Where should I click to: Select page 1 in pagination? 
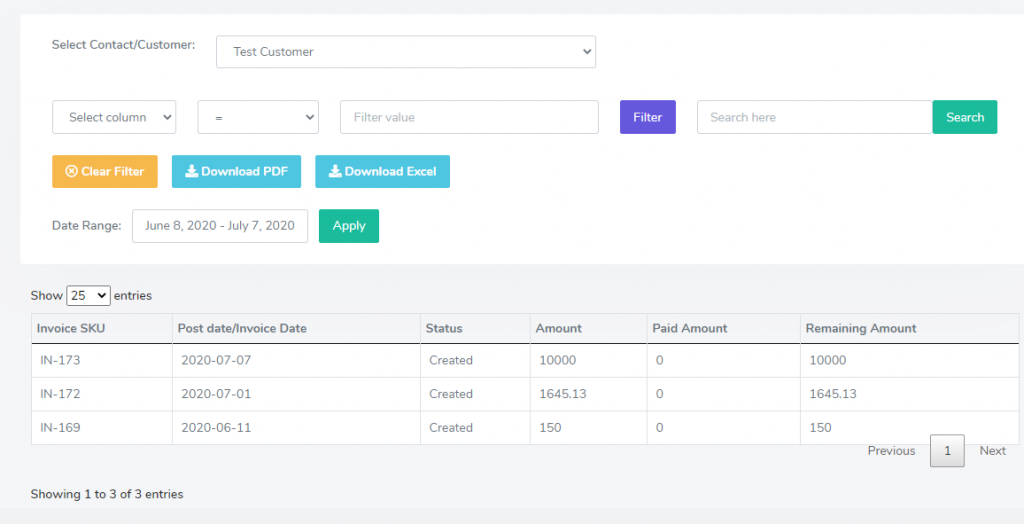947,451
